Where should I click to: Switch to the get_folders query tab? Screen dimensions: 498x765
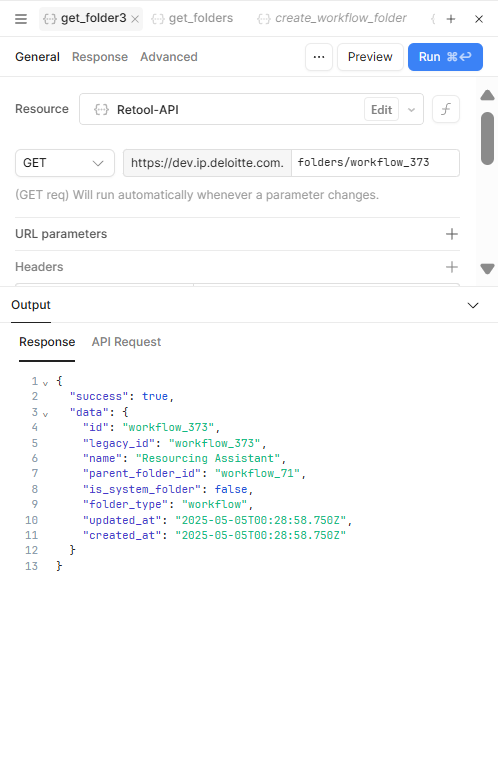(x=192, y=19)
